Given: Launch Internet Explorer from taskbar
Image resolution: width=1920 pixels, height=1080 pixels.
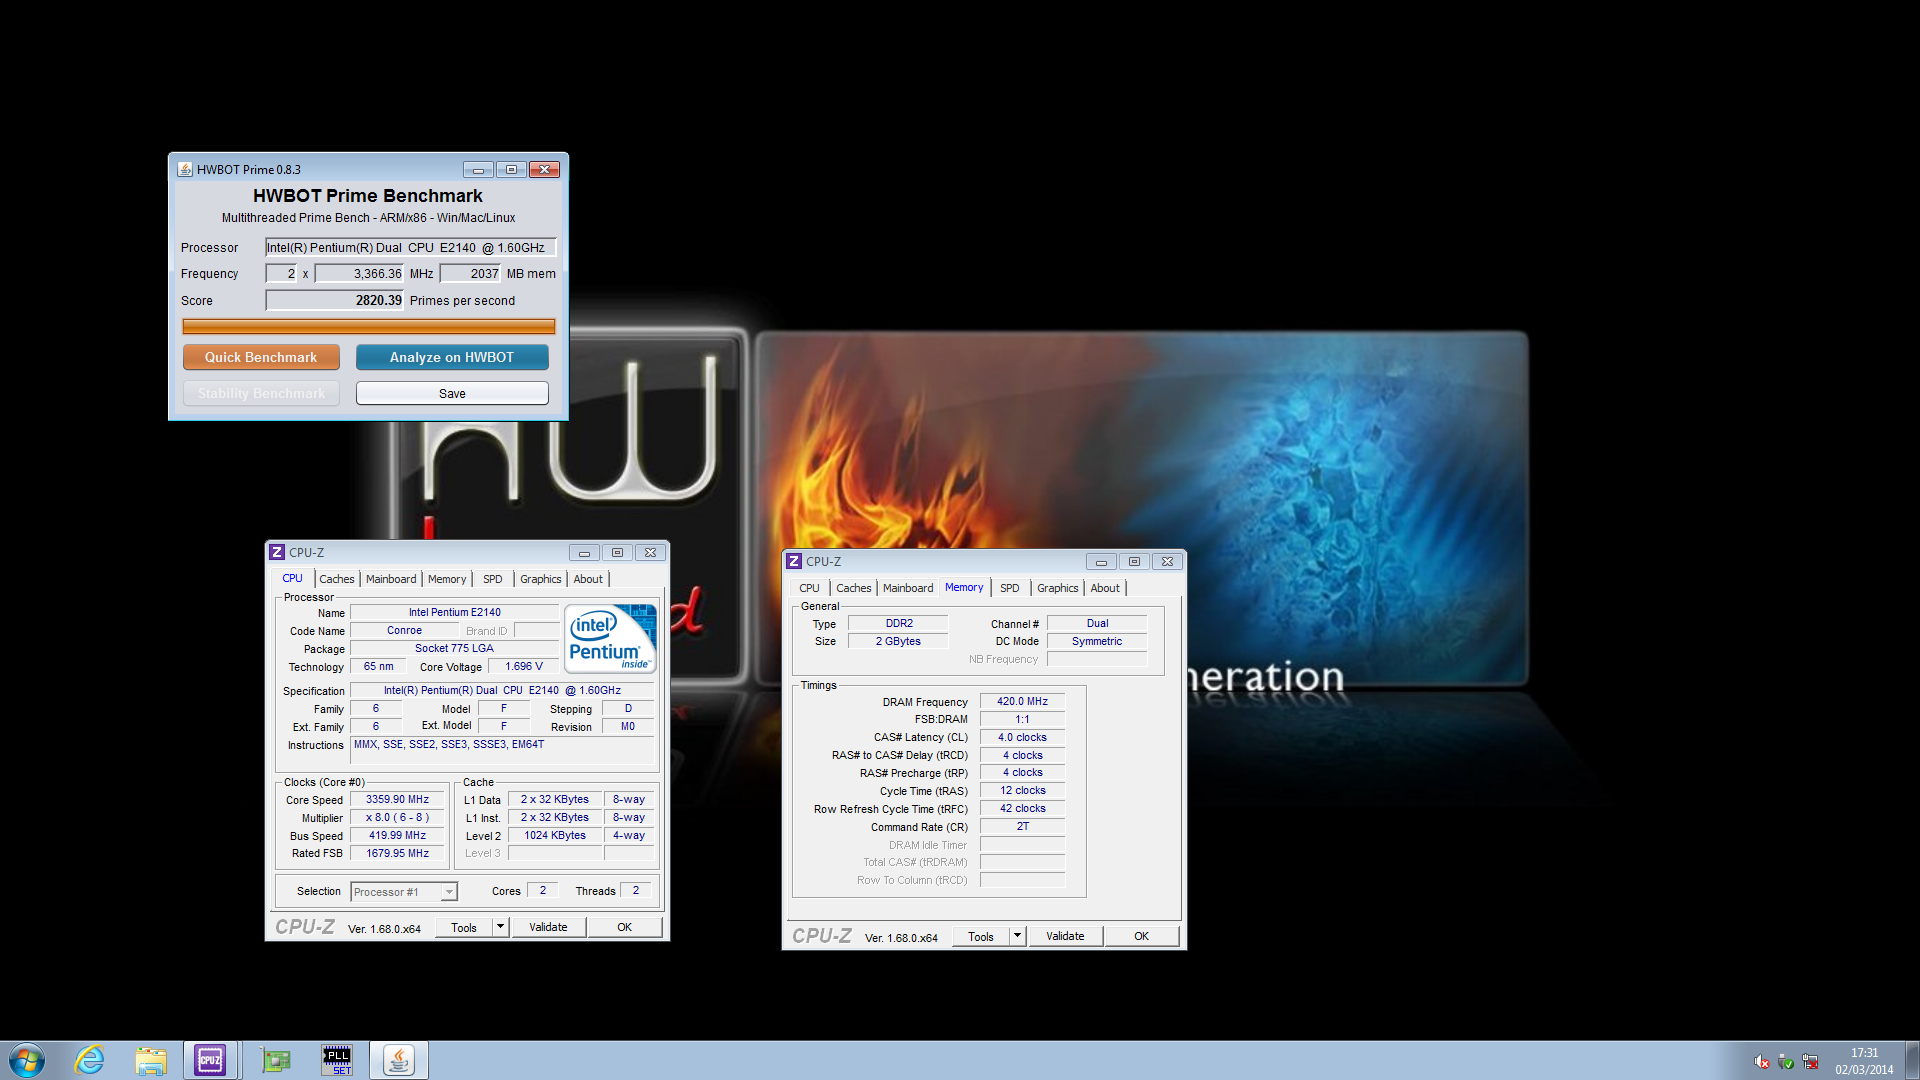Looking at the screenshot, I should pyautogui.click(x=90, y=1060).
